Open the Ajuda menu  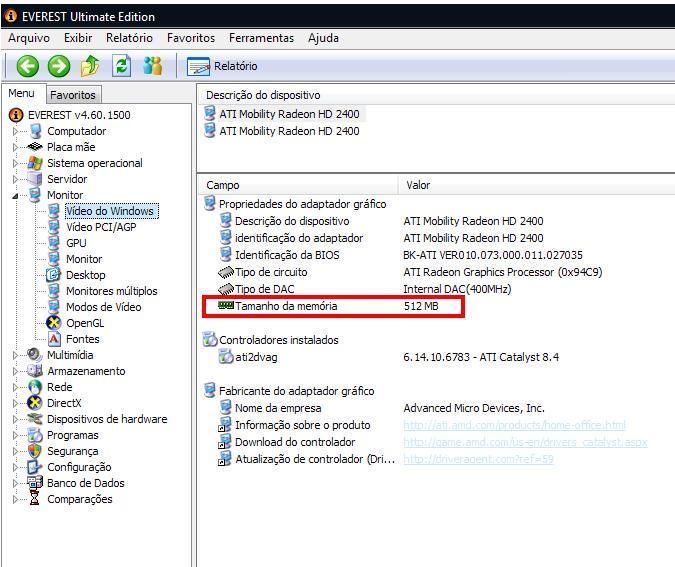[323, 38]
